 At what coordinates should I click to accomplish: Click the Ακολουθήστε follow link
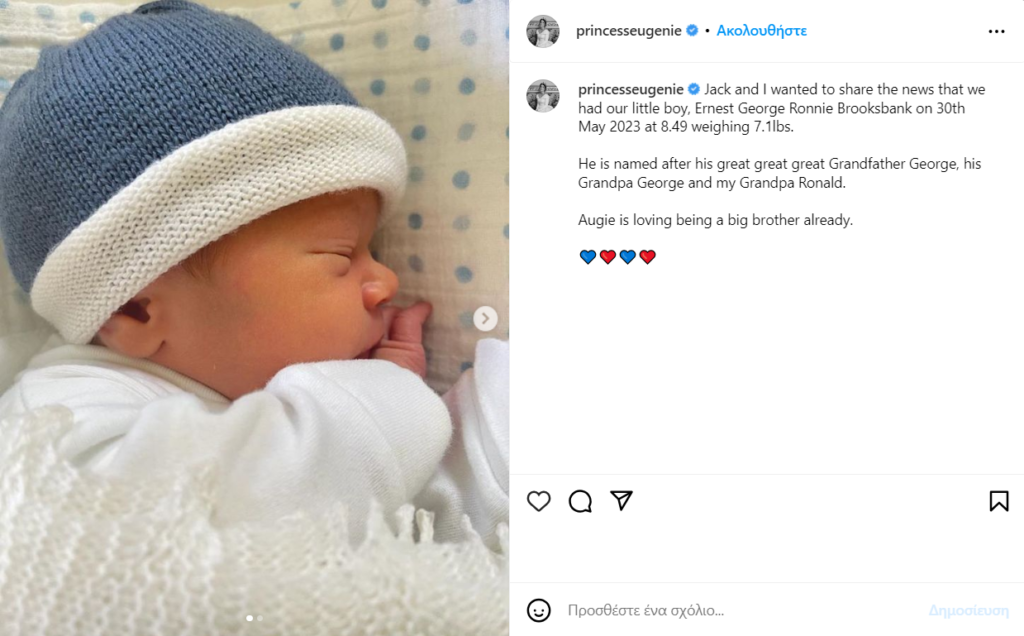[x=761, y=31]
